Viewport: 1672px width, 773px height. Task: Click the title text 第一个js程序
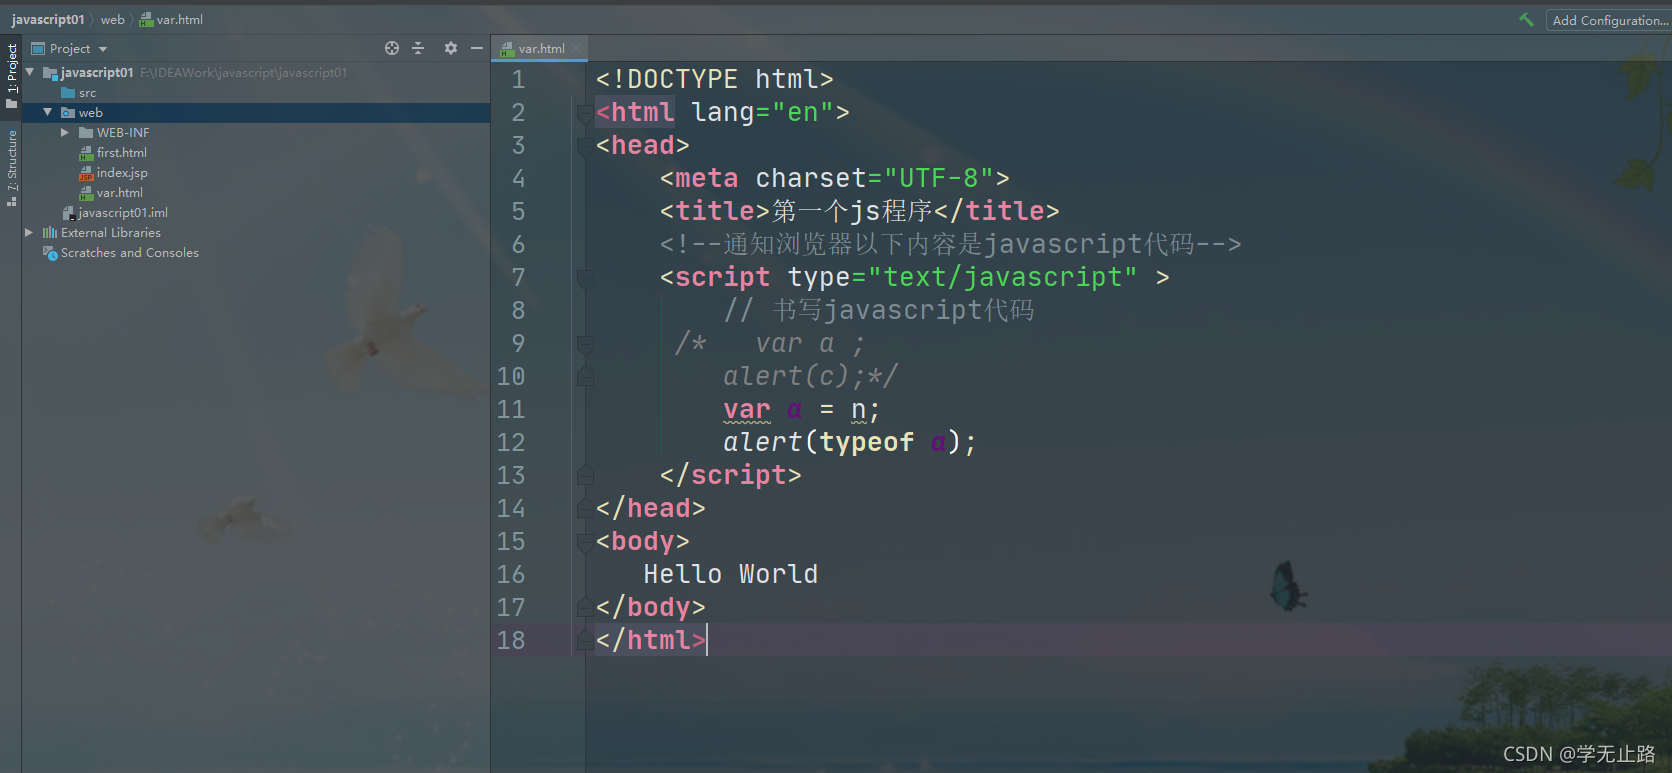(852, 211)
